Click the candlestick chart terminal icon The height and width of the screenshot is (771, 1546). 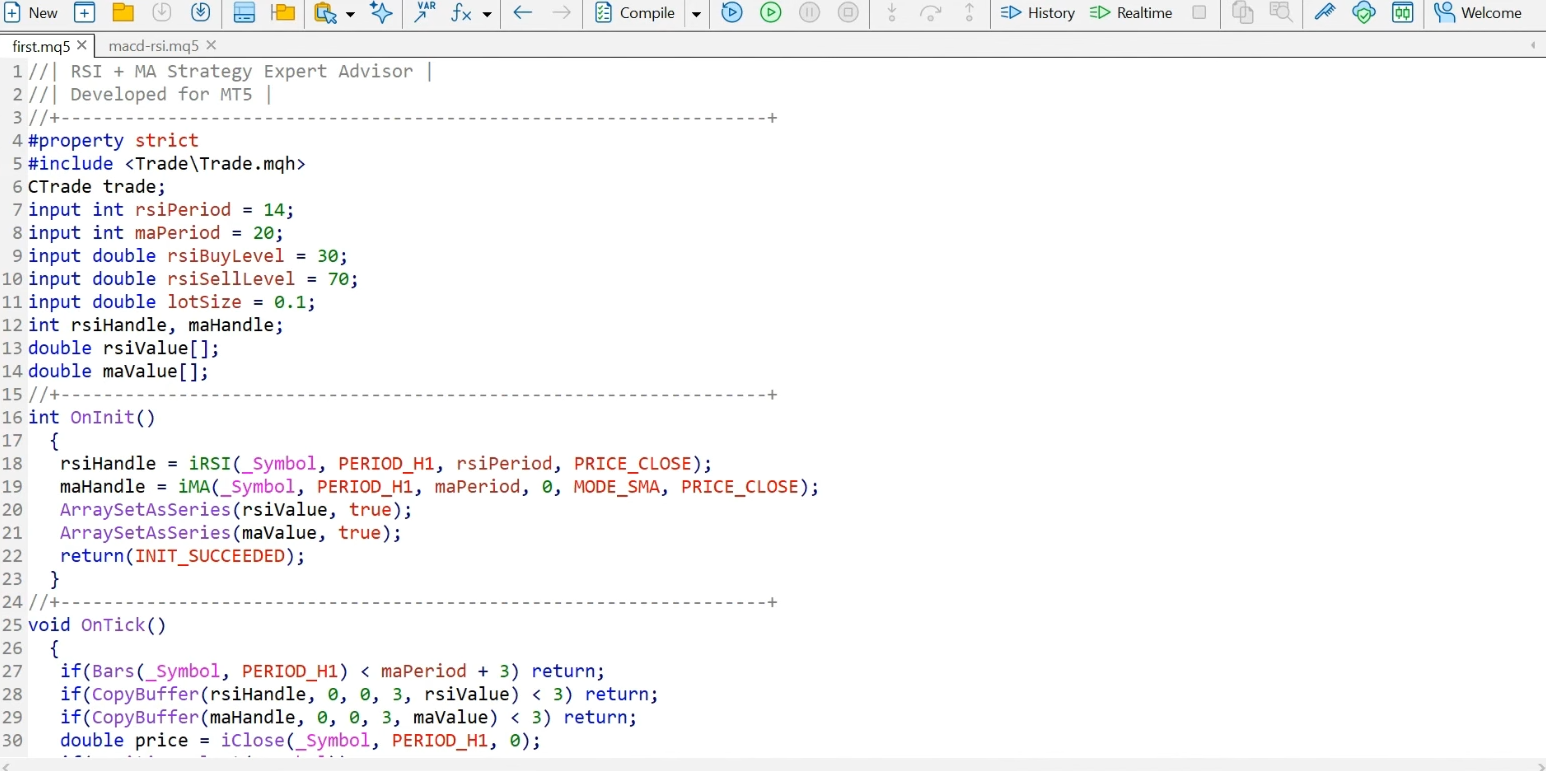point(1403,13)
